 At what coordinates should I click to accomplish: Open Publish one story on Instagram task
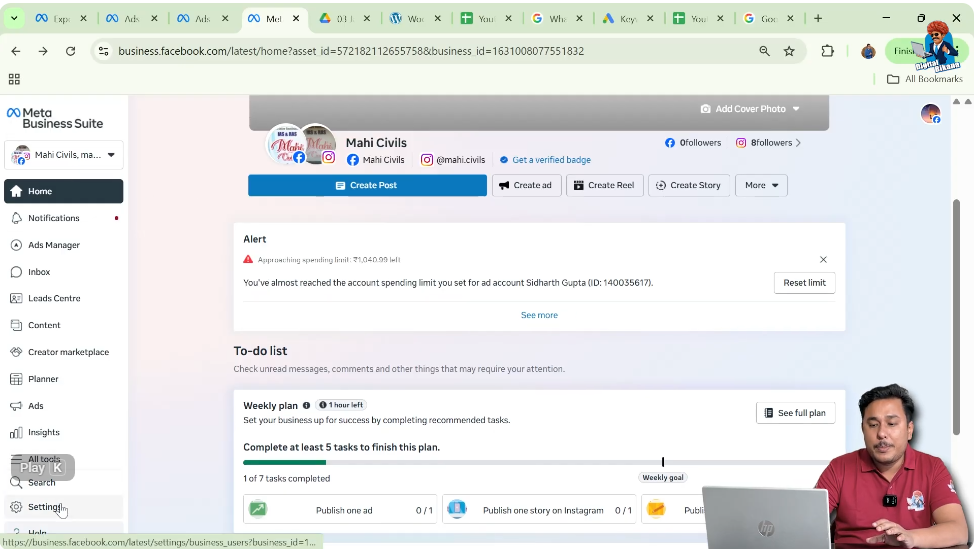539,509
